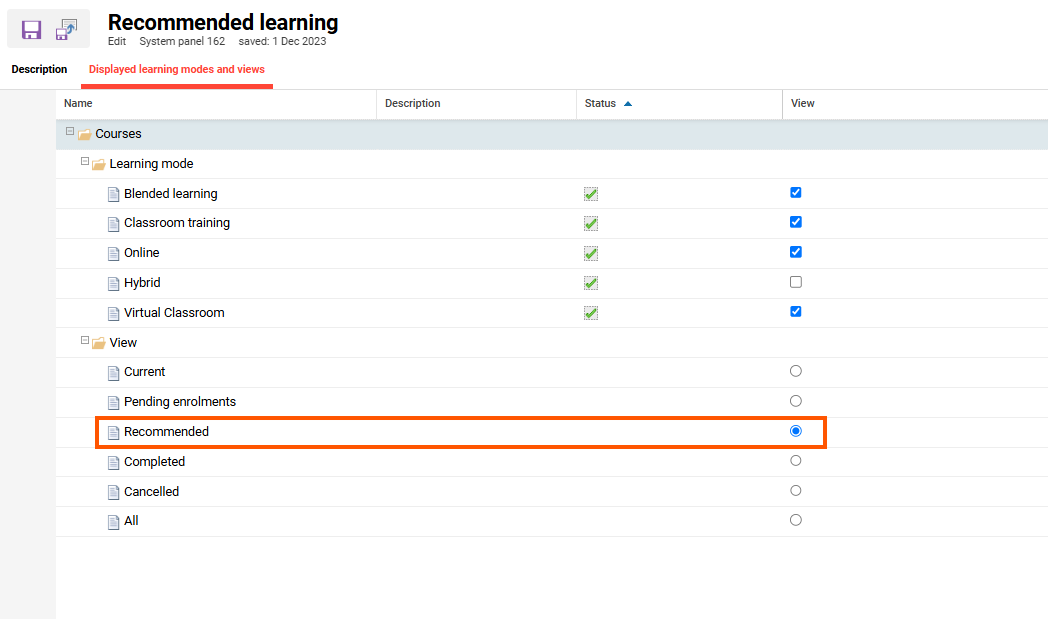Viewport: 1048px width, 619px height.
Task: Switch to the Description tab
Action: (39, 70)
